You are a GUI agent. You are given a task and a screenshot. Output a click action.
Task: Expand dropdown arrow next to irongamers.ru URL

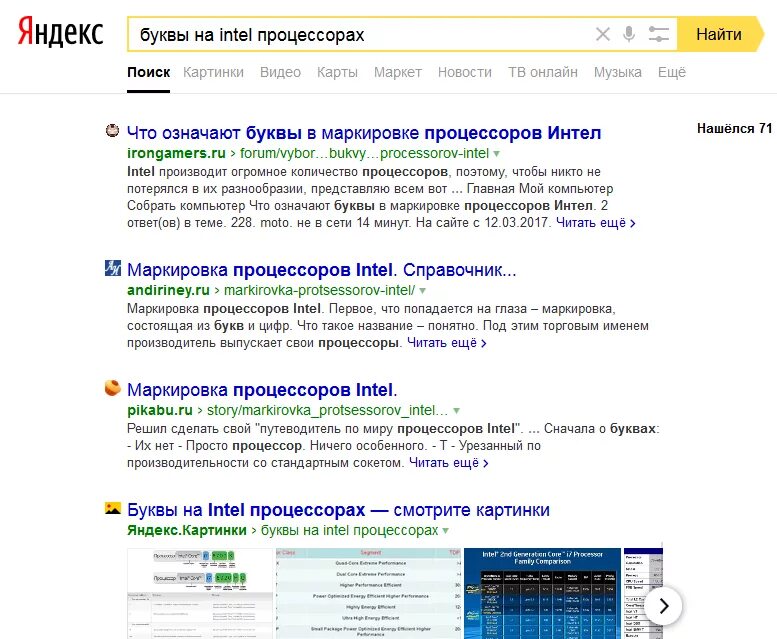pyautogui.click(x=497, y=154)
